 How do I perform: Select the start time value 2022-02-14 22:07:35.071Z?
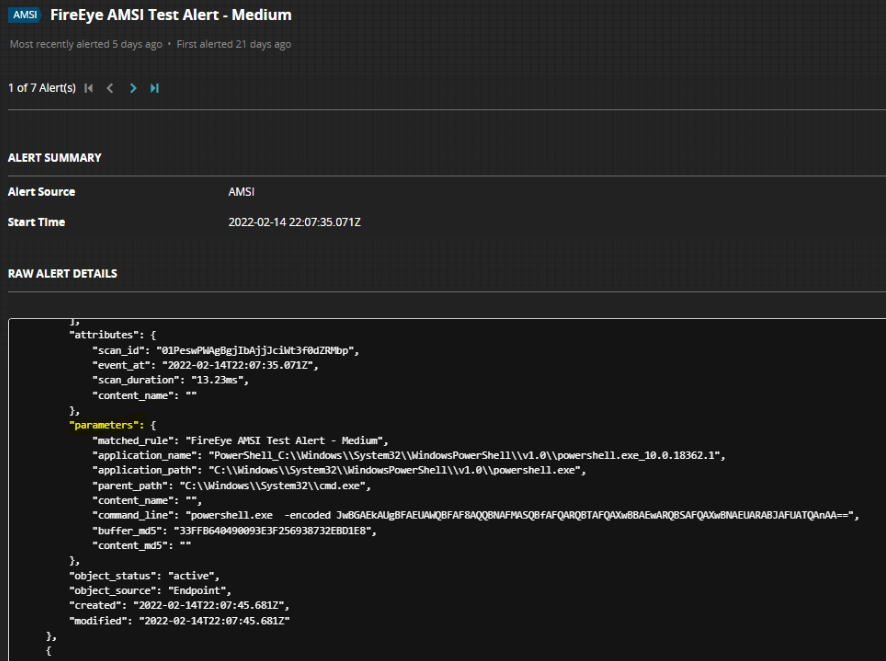[x=294, y=222]
